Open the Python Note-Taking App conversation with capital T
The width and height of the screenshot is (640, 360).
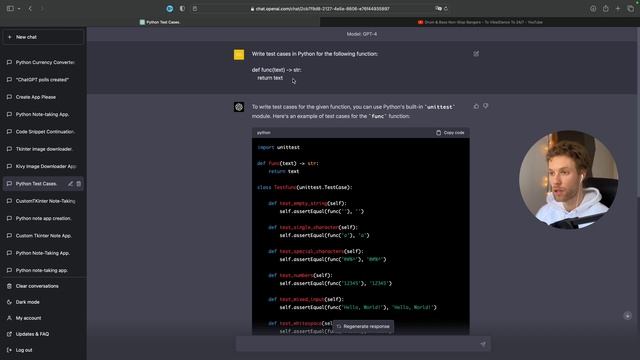43,253
